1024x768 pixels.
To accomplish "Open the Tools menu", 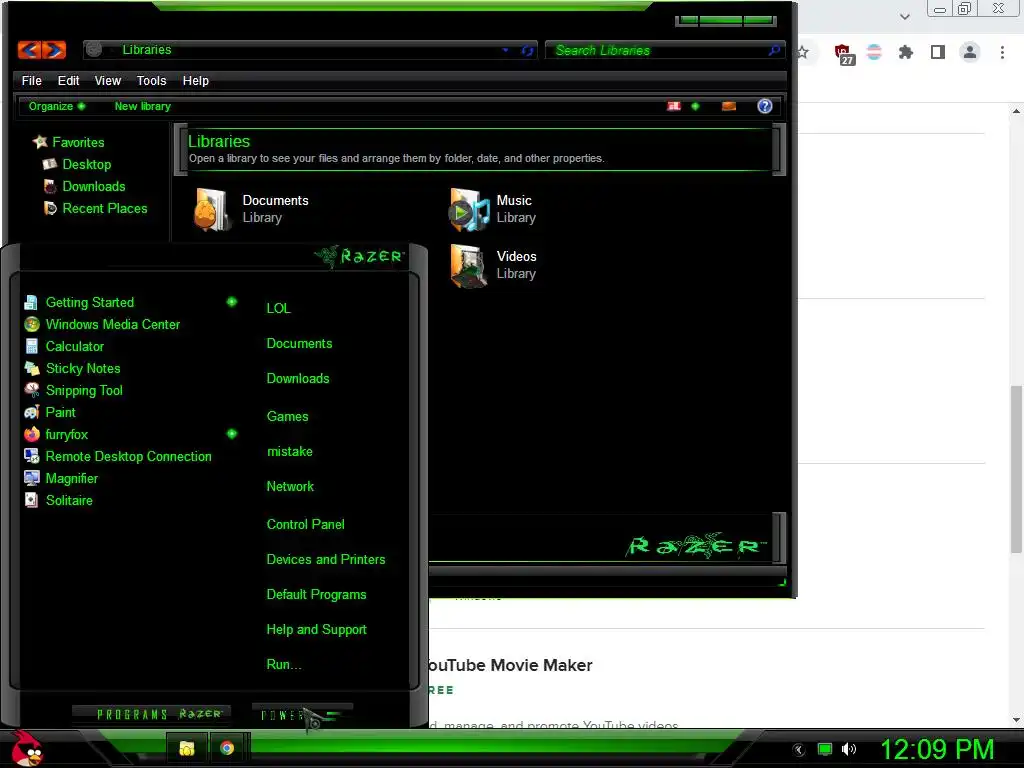I will (152, 80).
